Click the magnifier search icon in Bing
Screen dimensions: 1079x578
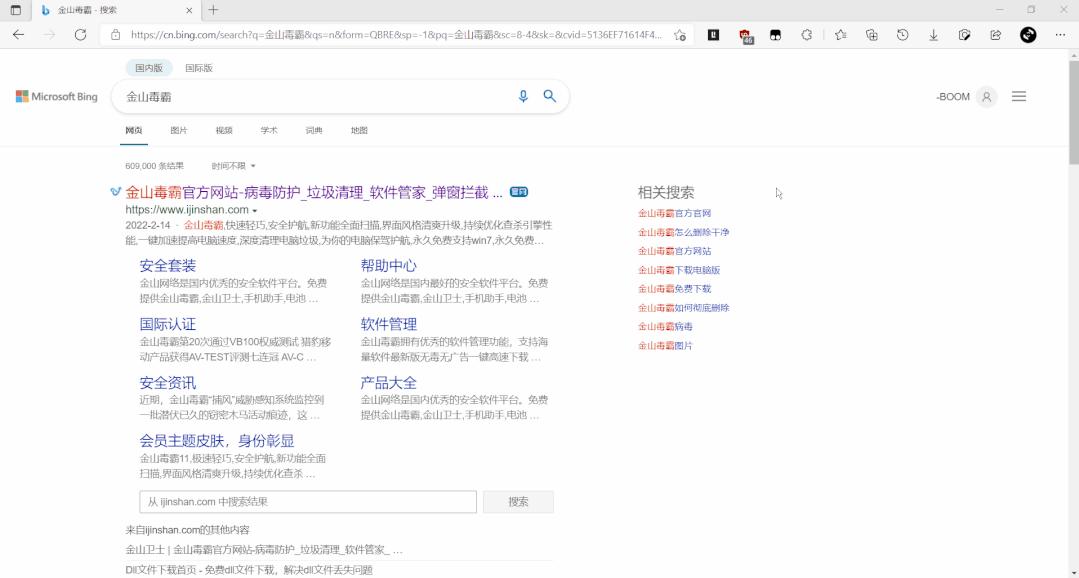549,97
